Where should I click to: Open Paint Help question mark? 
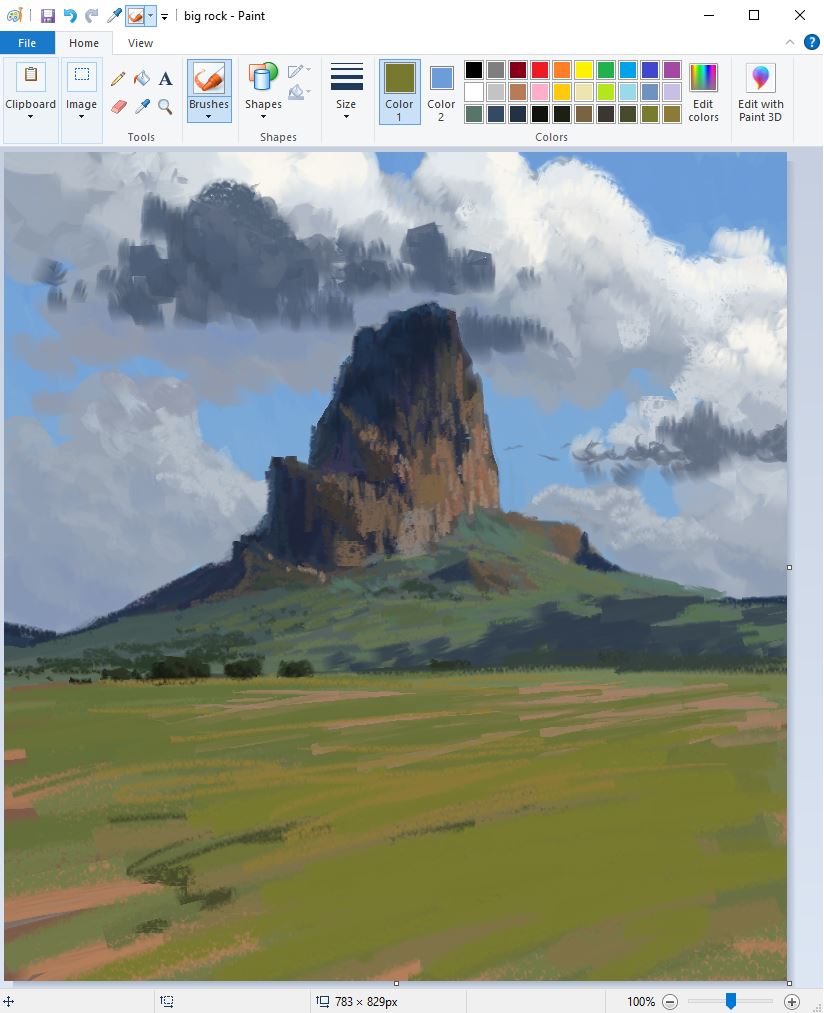click(812, 43)
